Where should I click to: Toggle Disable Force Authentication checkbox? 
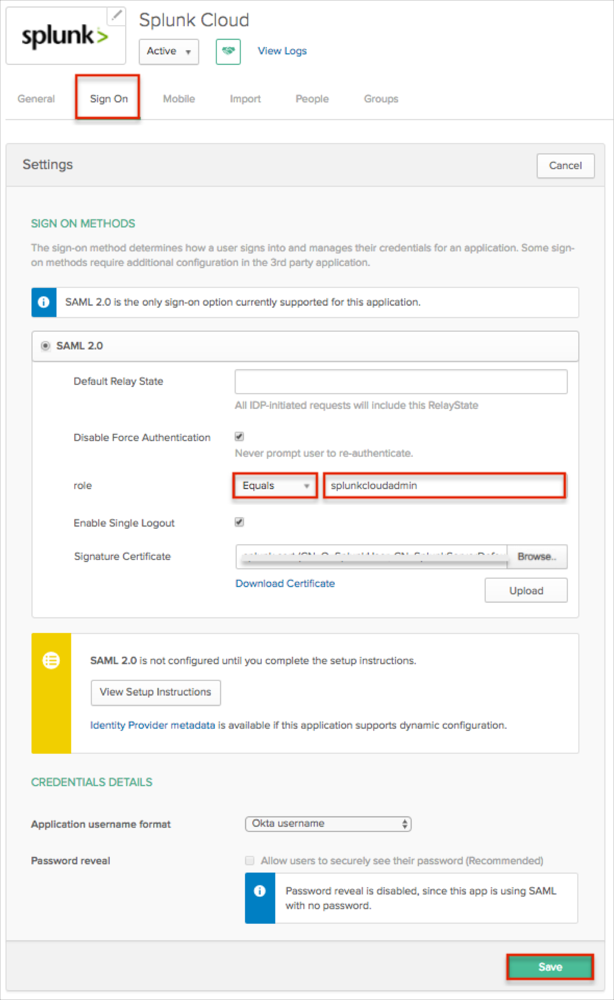pos(239,437)
